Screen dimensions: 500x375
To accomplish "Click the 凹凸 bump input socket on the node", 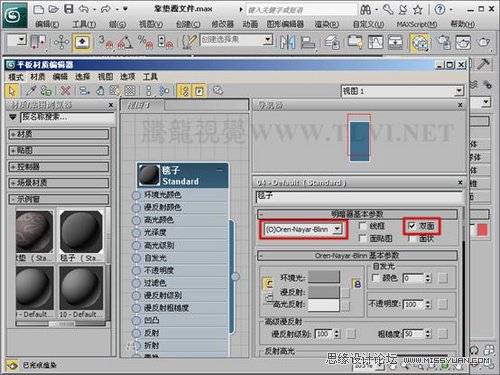I will click(x=136, y=321).
